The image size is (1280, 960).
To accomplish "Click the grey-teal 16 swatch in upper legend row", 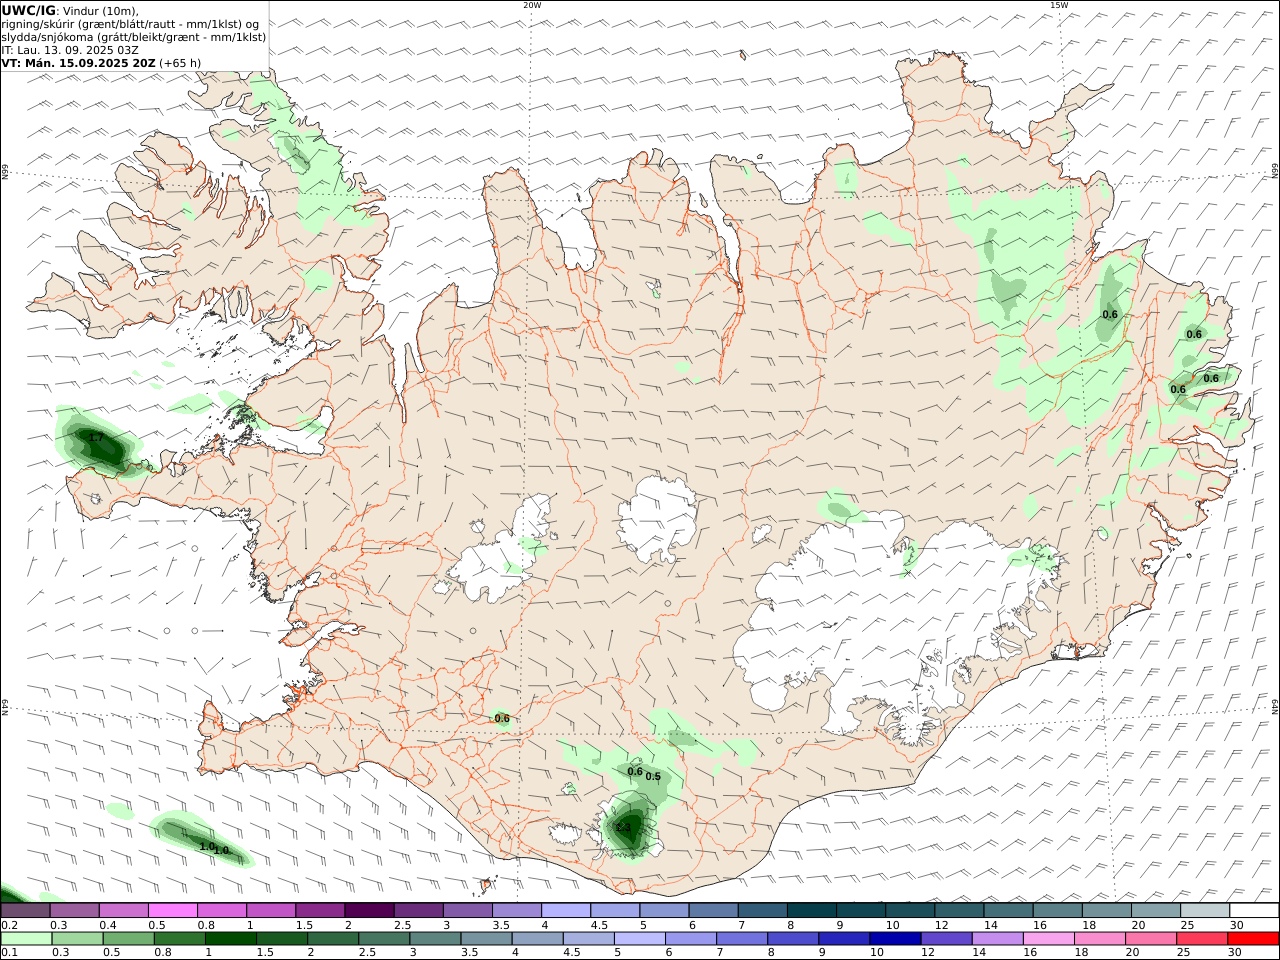I will pyautogui.click(x=1057, y=911).
